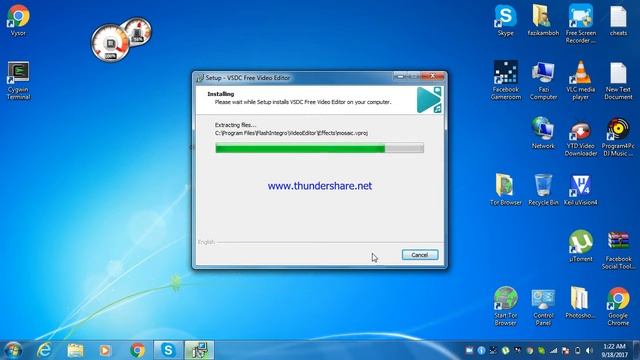Select the setup installer taskbar button

(x=199, y=350)
